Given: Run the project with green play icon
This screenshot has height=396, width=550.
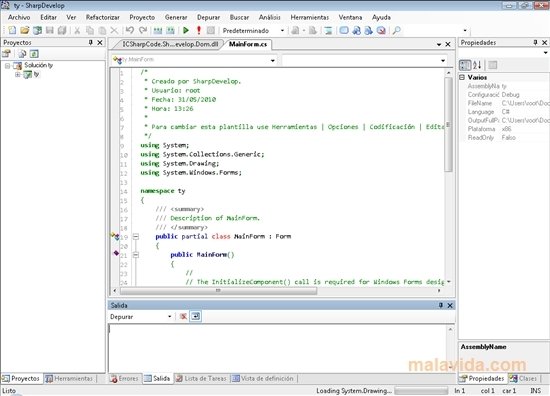Looking at the screenshot, I should (x=186, y=31).
